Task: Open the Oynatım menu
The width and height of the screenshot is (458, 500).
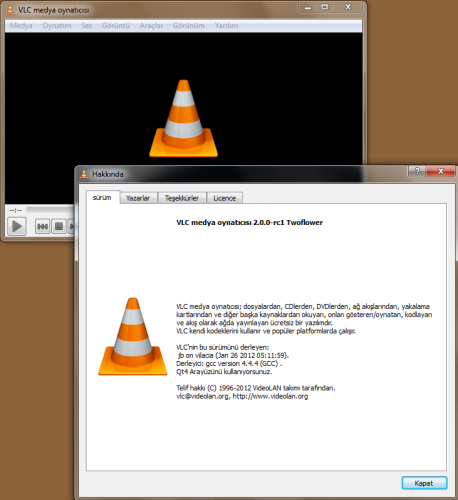Action: (x=57, y=26)
